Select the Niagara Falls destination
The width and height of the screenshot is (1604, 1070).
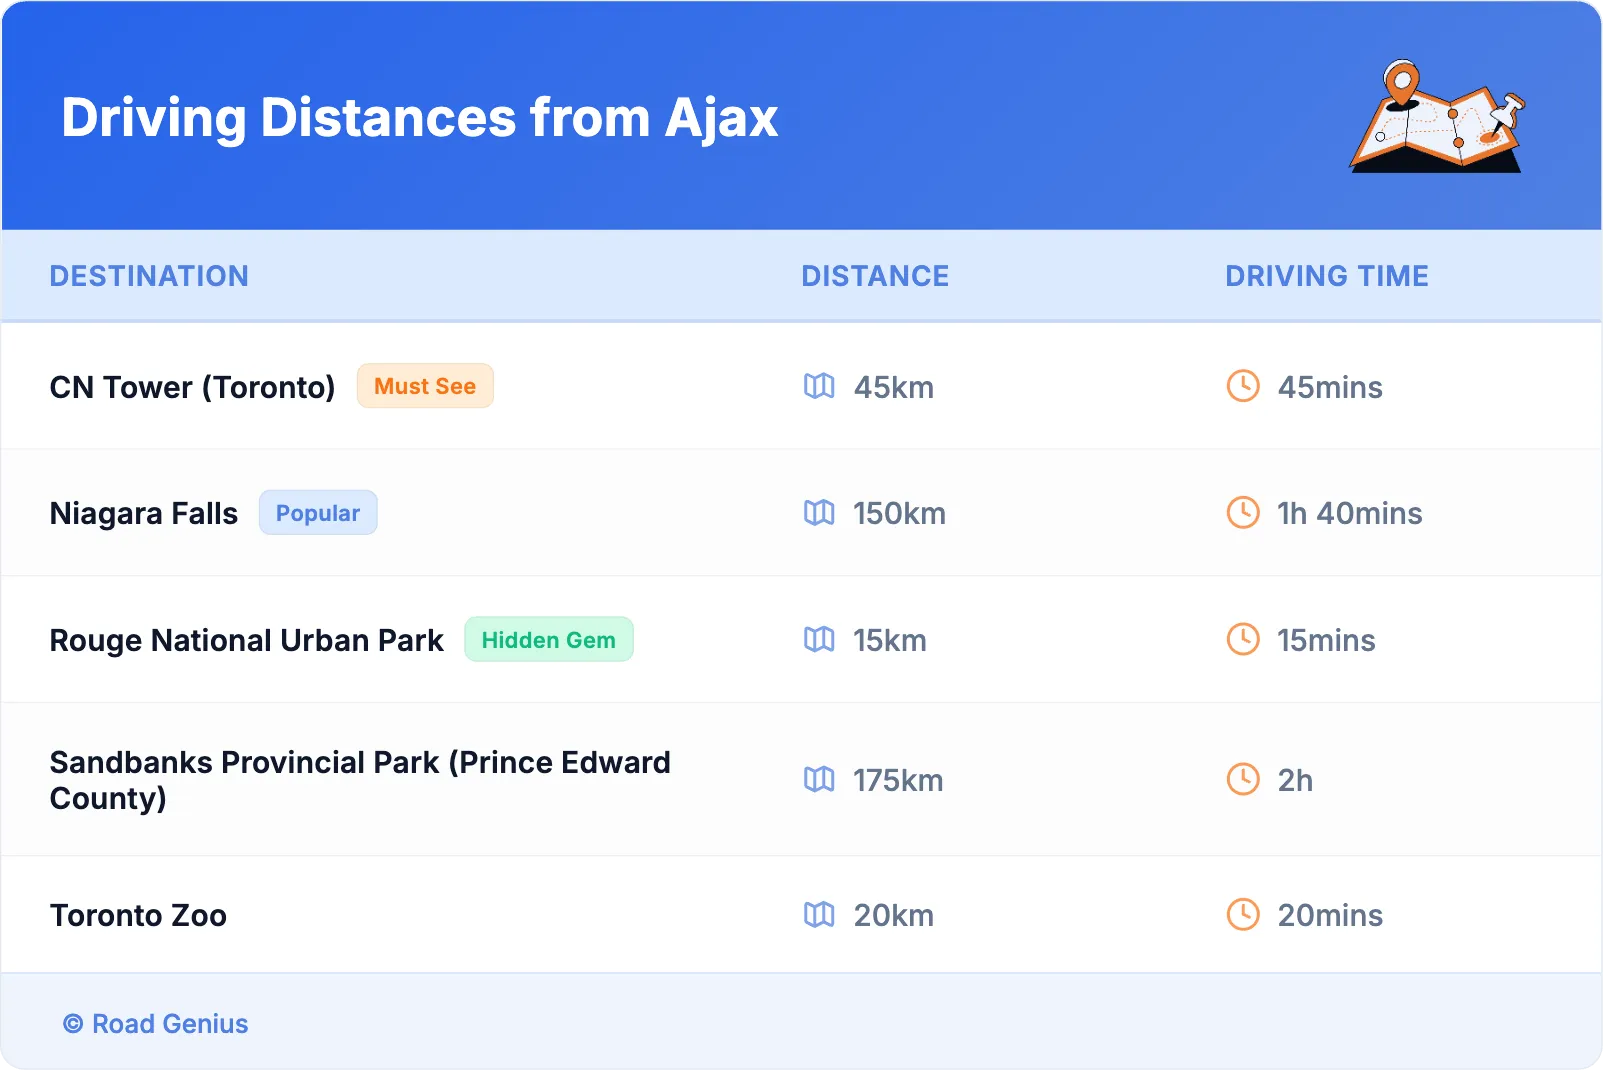point(144,513)
